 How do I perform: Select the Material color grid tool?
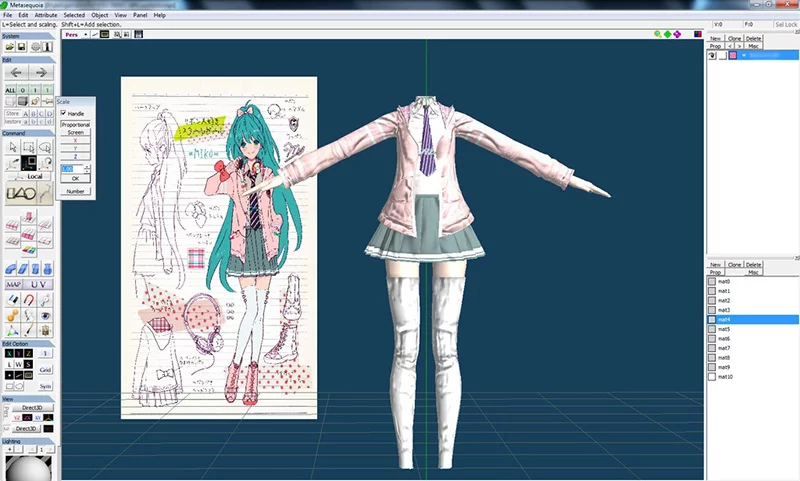point(29,250)
